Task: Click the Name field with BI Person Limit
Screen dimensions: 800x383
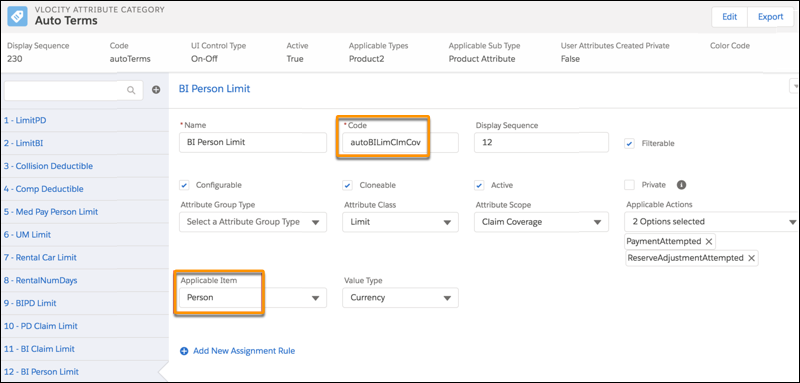Action: 253,142
